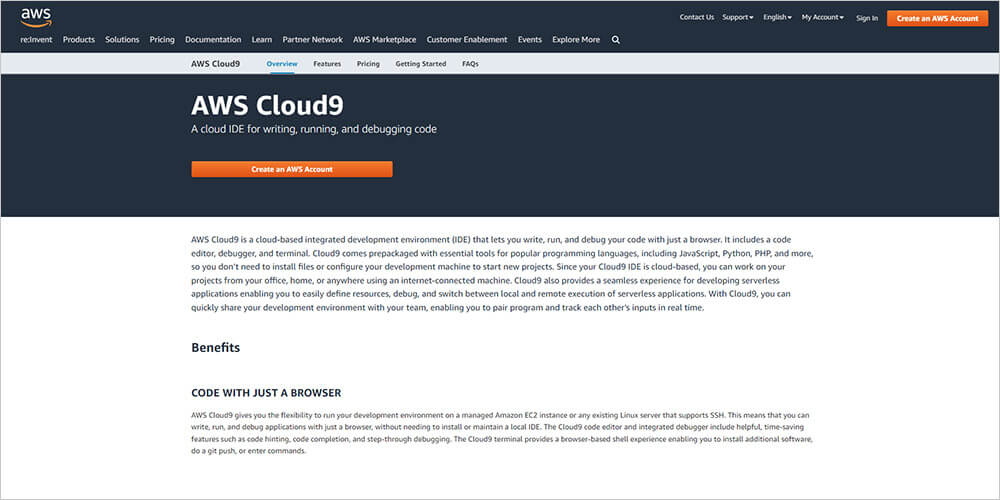Open the Products menu

click(78, 40)
